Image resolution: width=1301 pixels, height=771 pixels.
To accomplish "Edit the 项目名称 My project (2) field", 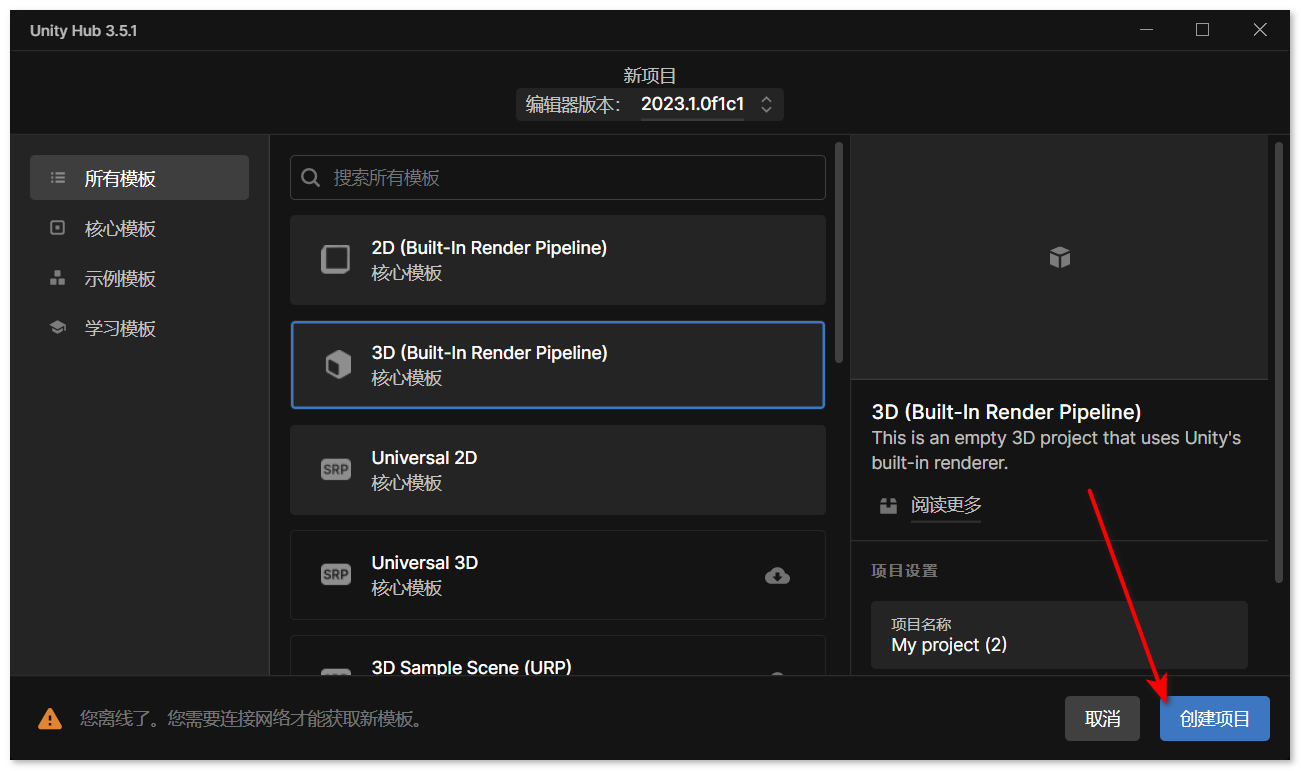I will pyautogui.click(x=1059, y=635).
